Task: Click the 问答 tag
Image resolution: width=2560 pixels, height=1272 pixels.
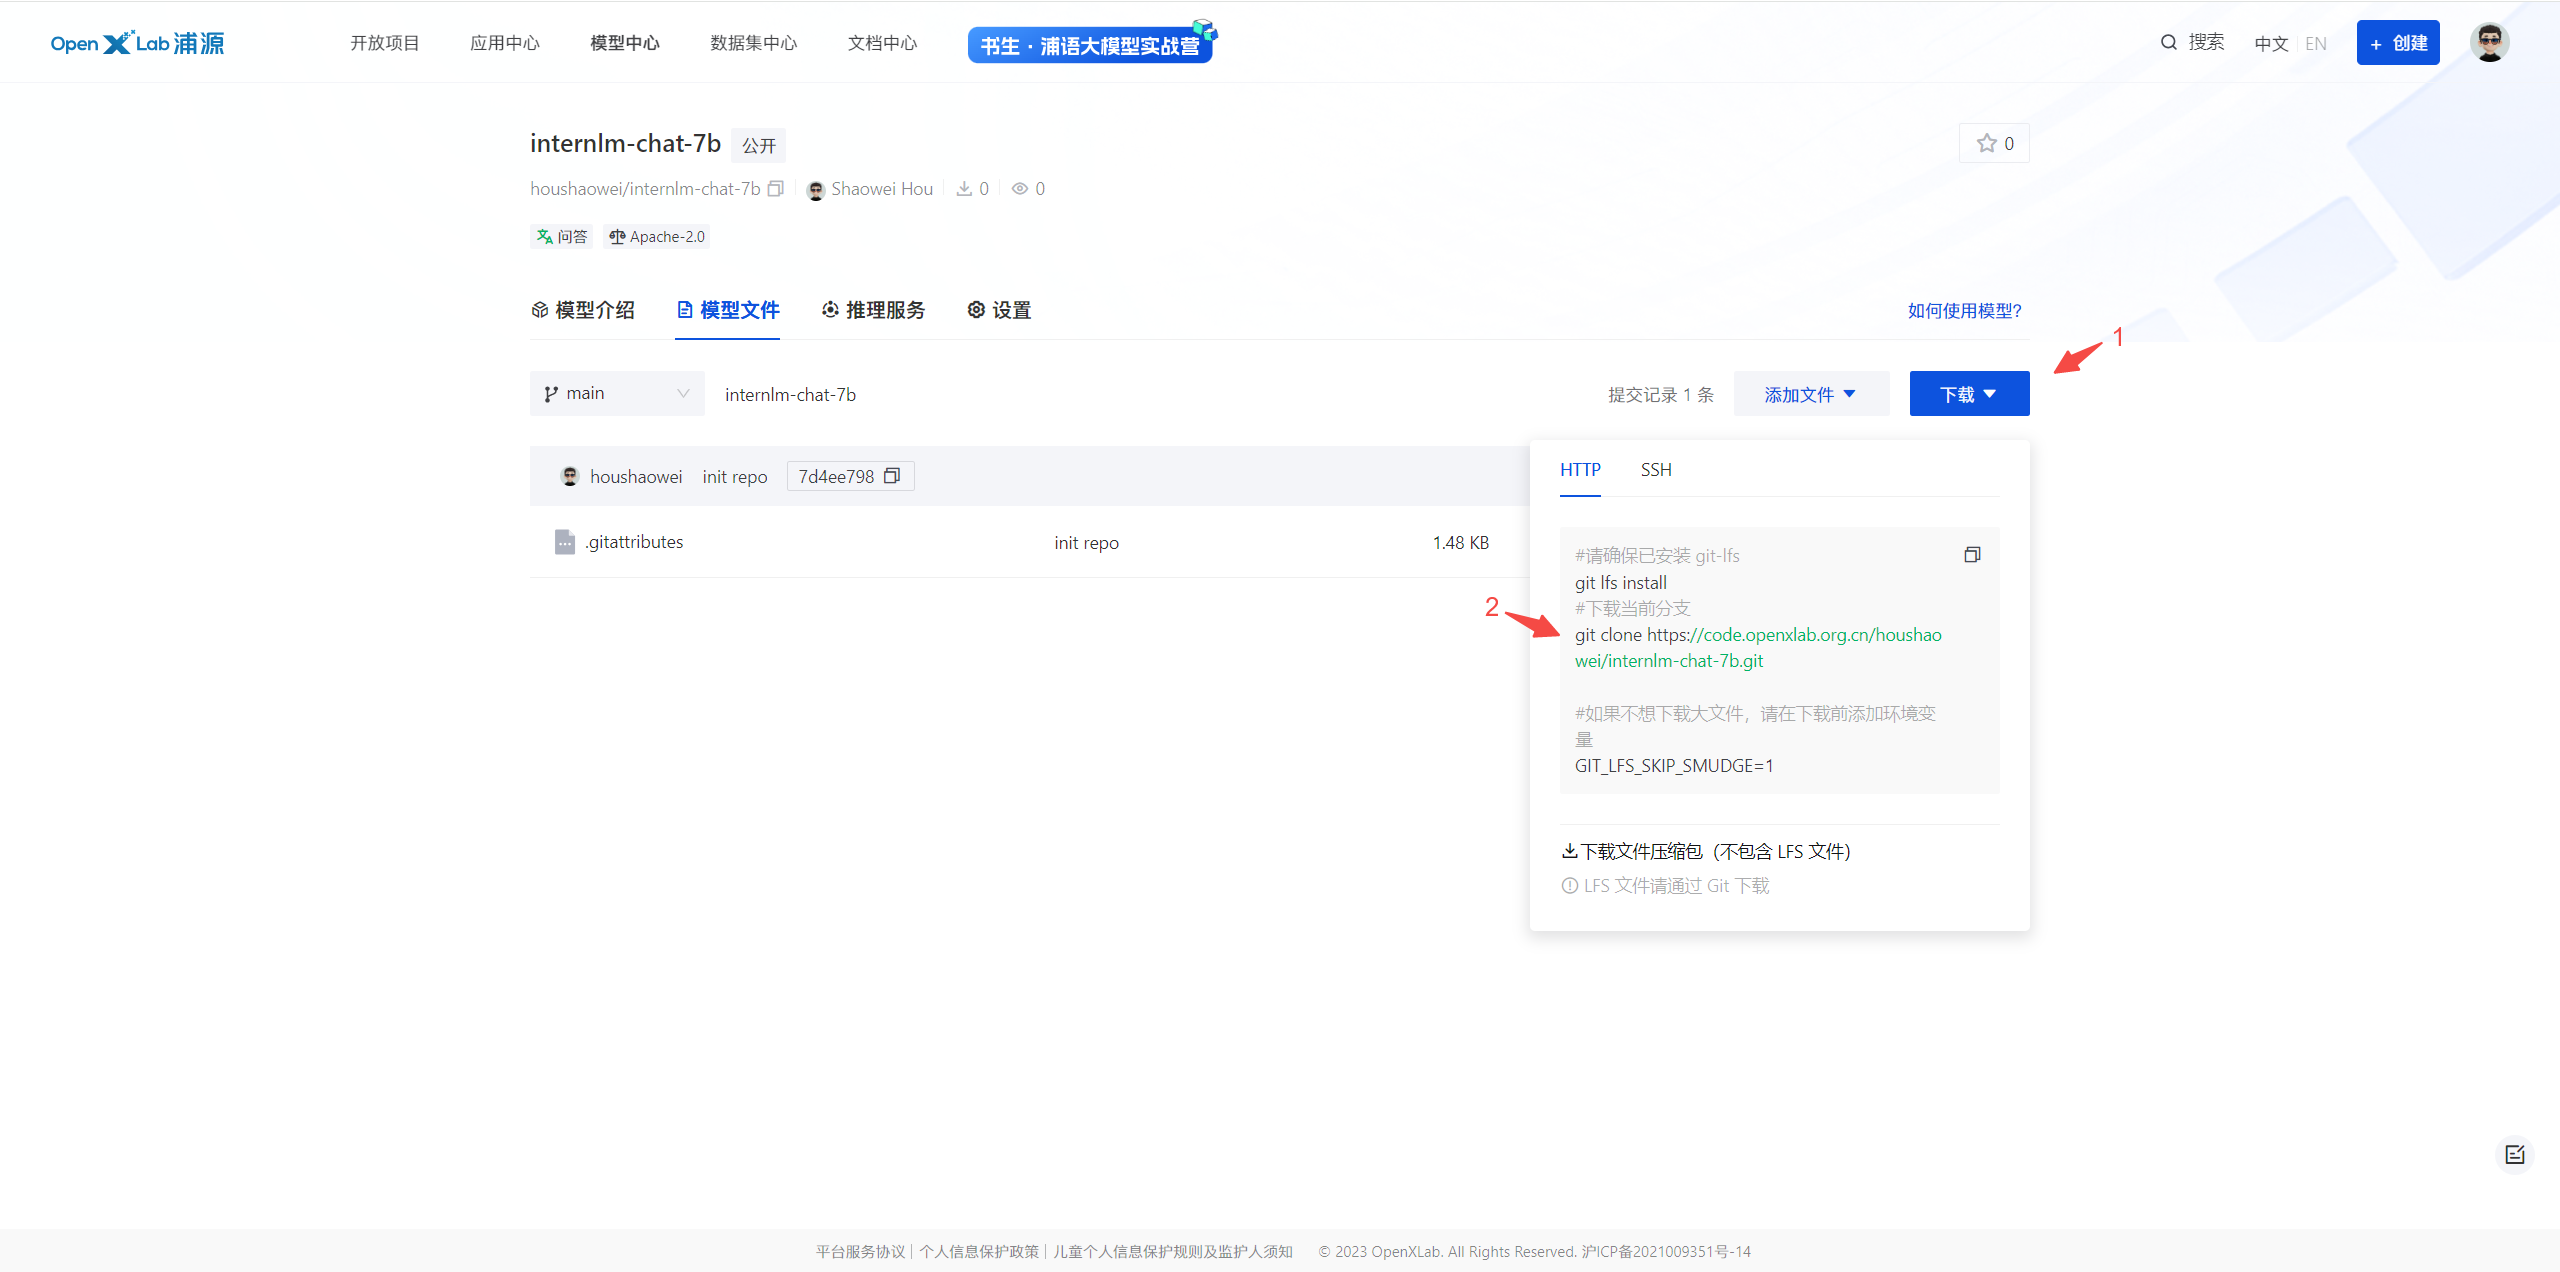Action: tap(562, 237)
